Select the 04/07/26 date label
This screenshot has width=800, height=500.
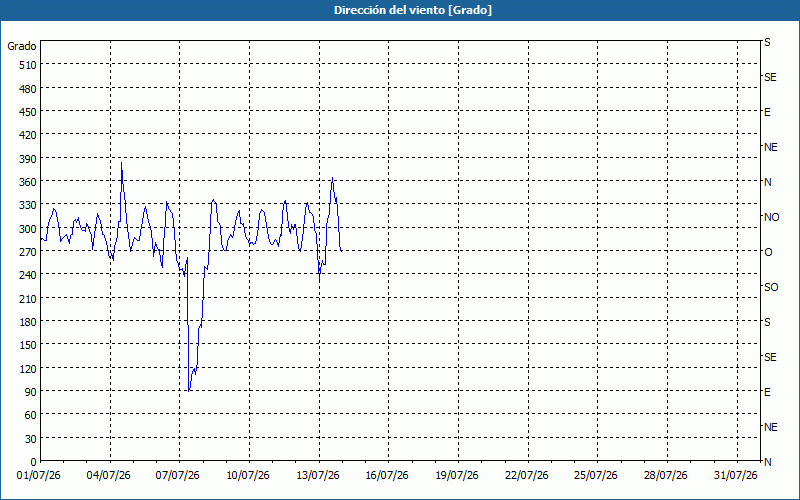[108, 476]
